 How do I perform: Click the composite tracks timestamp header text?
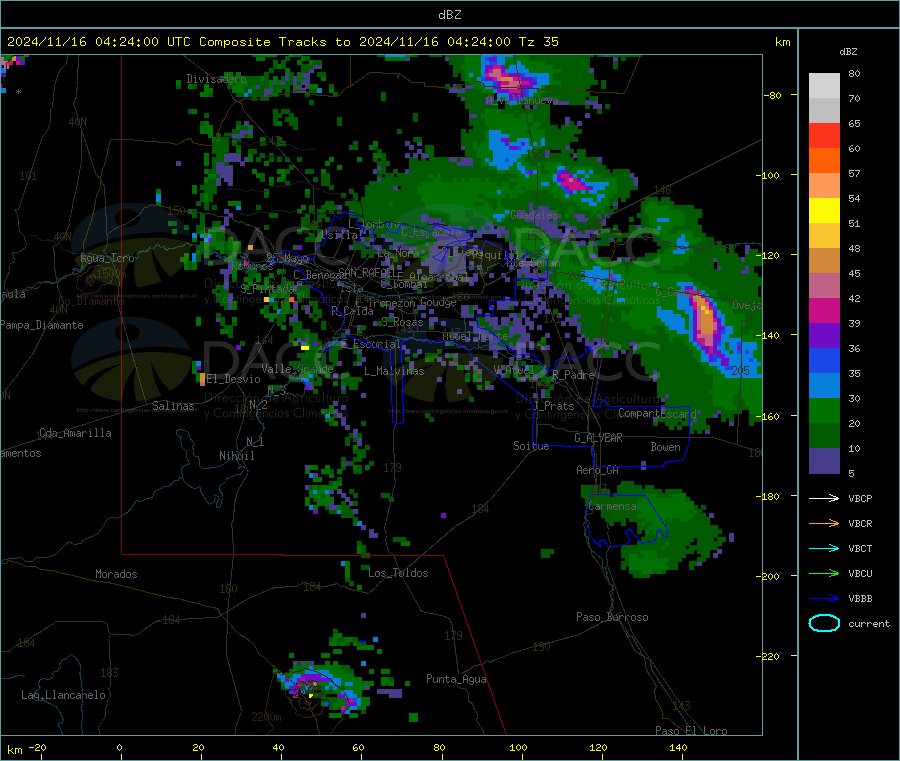click(x=282, y=42)
